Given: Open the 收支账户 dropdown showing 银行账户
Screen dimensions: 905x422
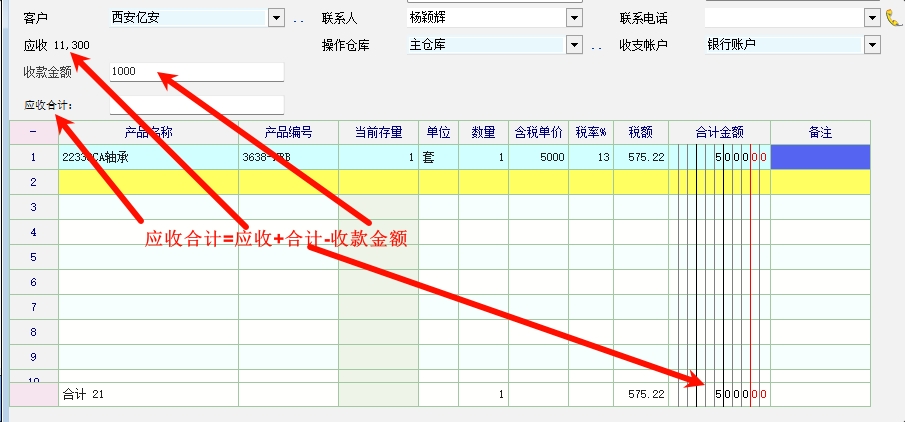Looking at the screenshot, I should click(x=872, y=45).
